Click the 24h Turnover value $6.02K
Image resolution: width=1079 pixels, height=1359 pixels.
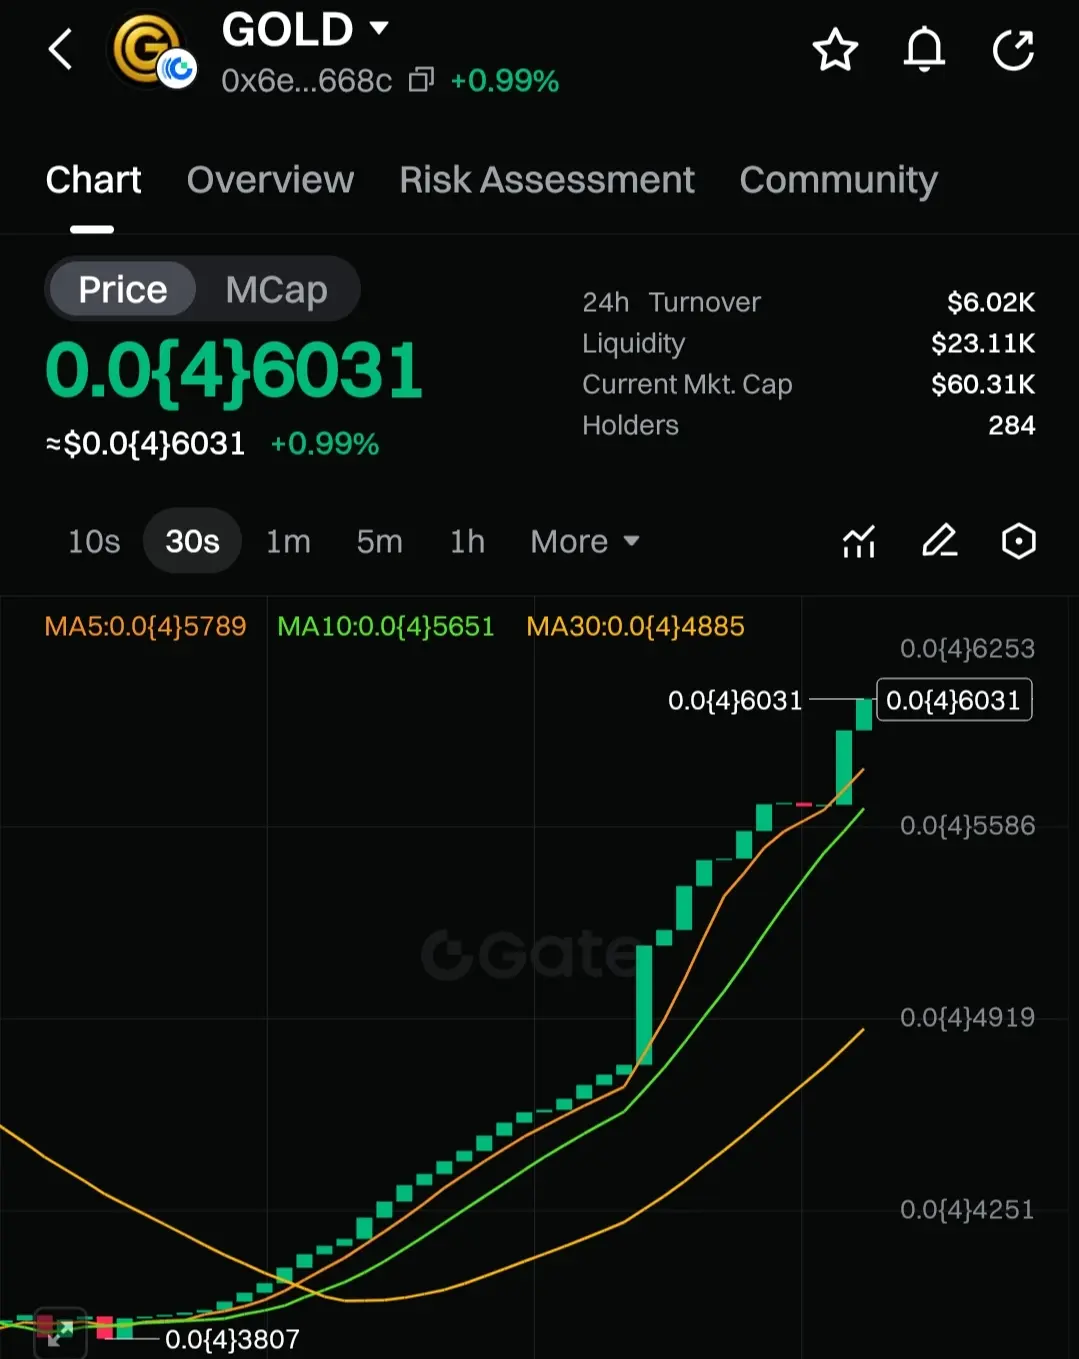[991, 302]
